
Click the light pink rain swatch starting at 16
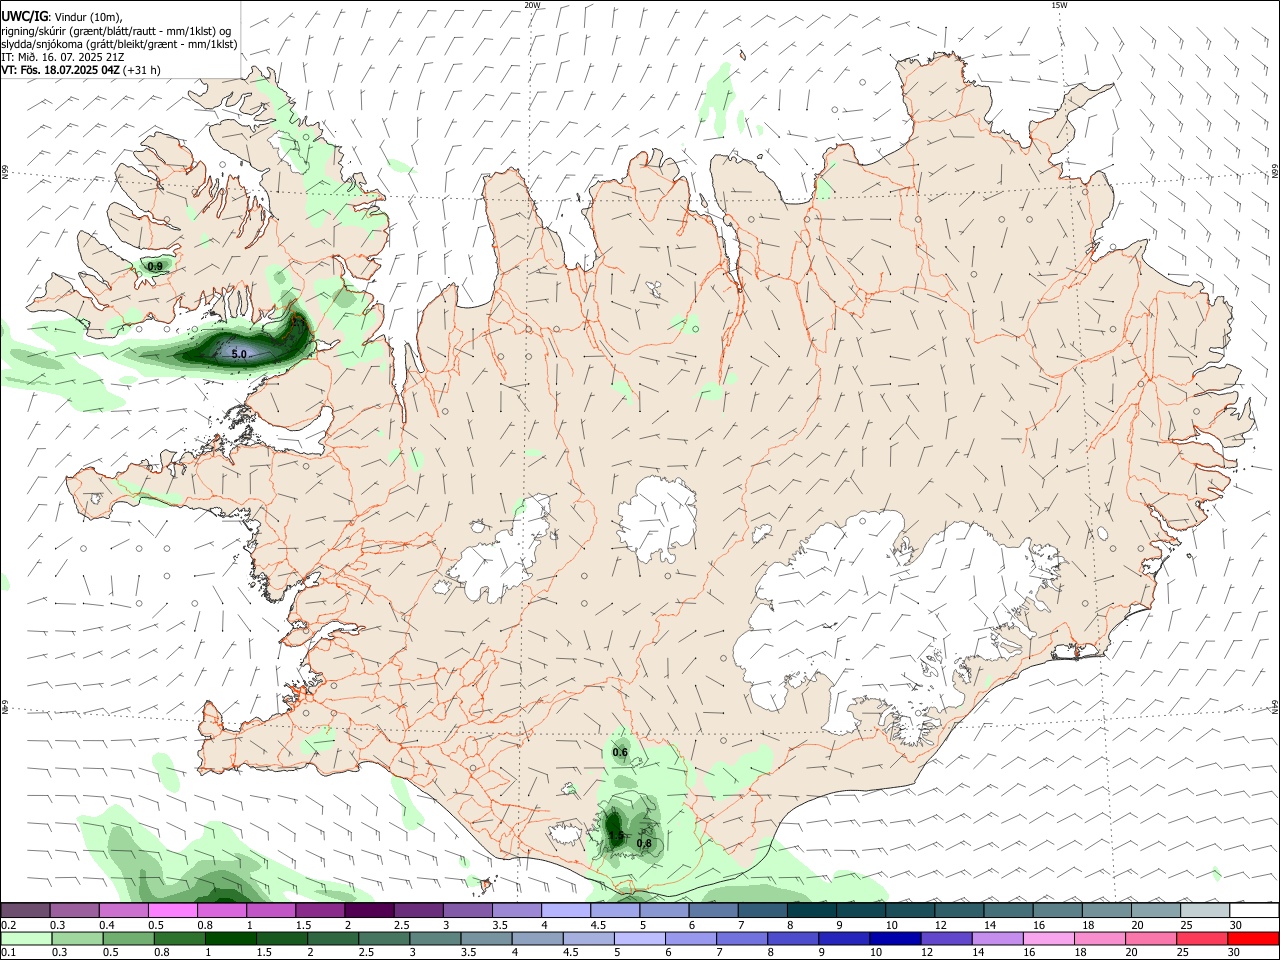(1048, 938)
